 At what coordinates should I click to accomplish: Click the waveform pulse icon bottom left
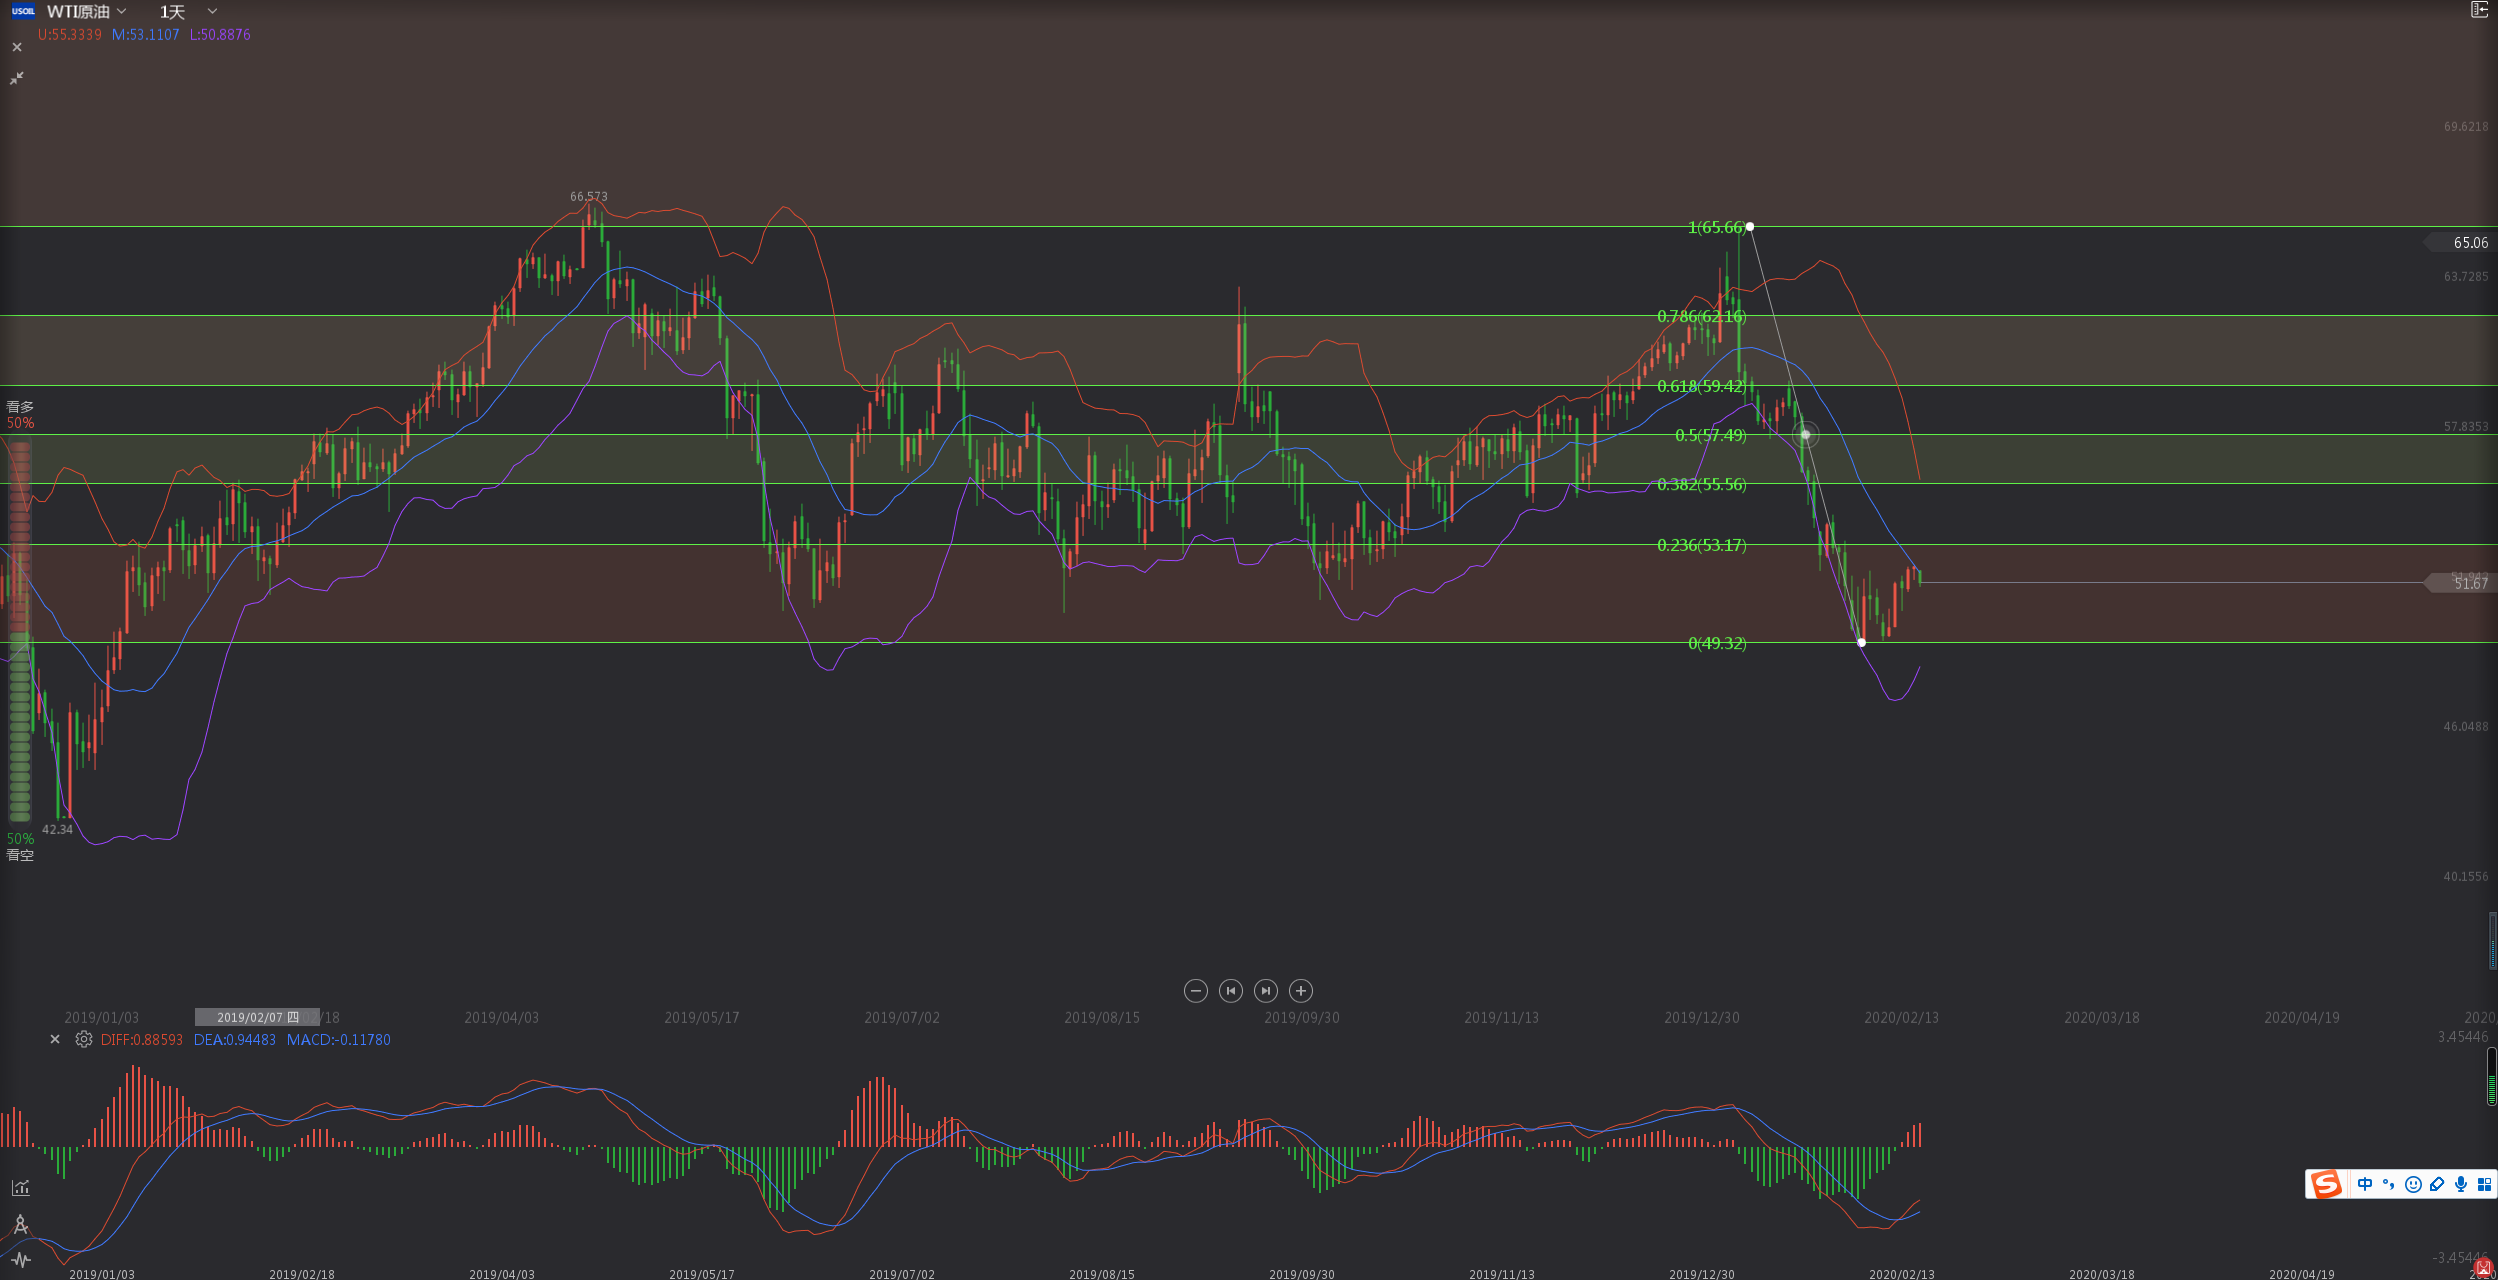click(20, 1259)
